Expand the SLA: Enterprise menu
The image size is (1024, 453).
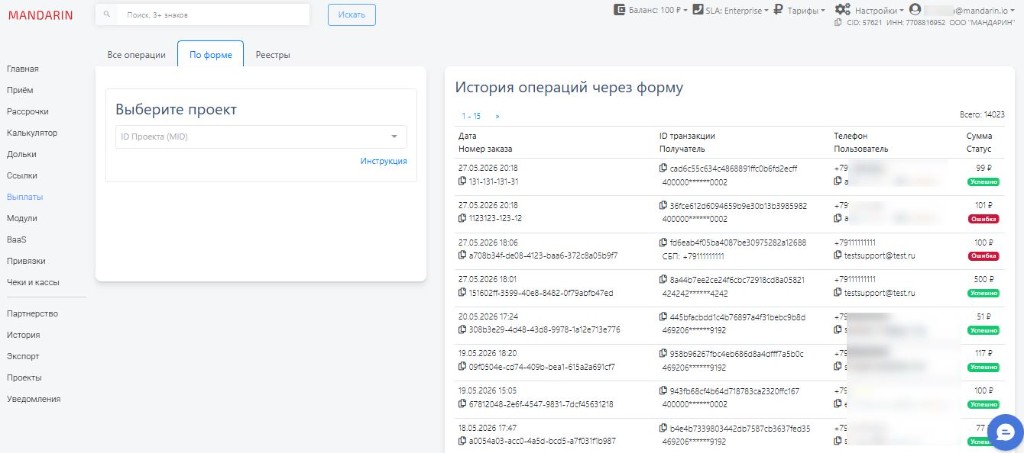[x=737, y=10]
